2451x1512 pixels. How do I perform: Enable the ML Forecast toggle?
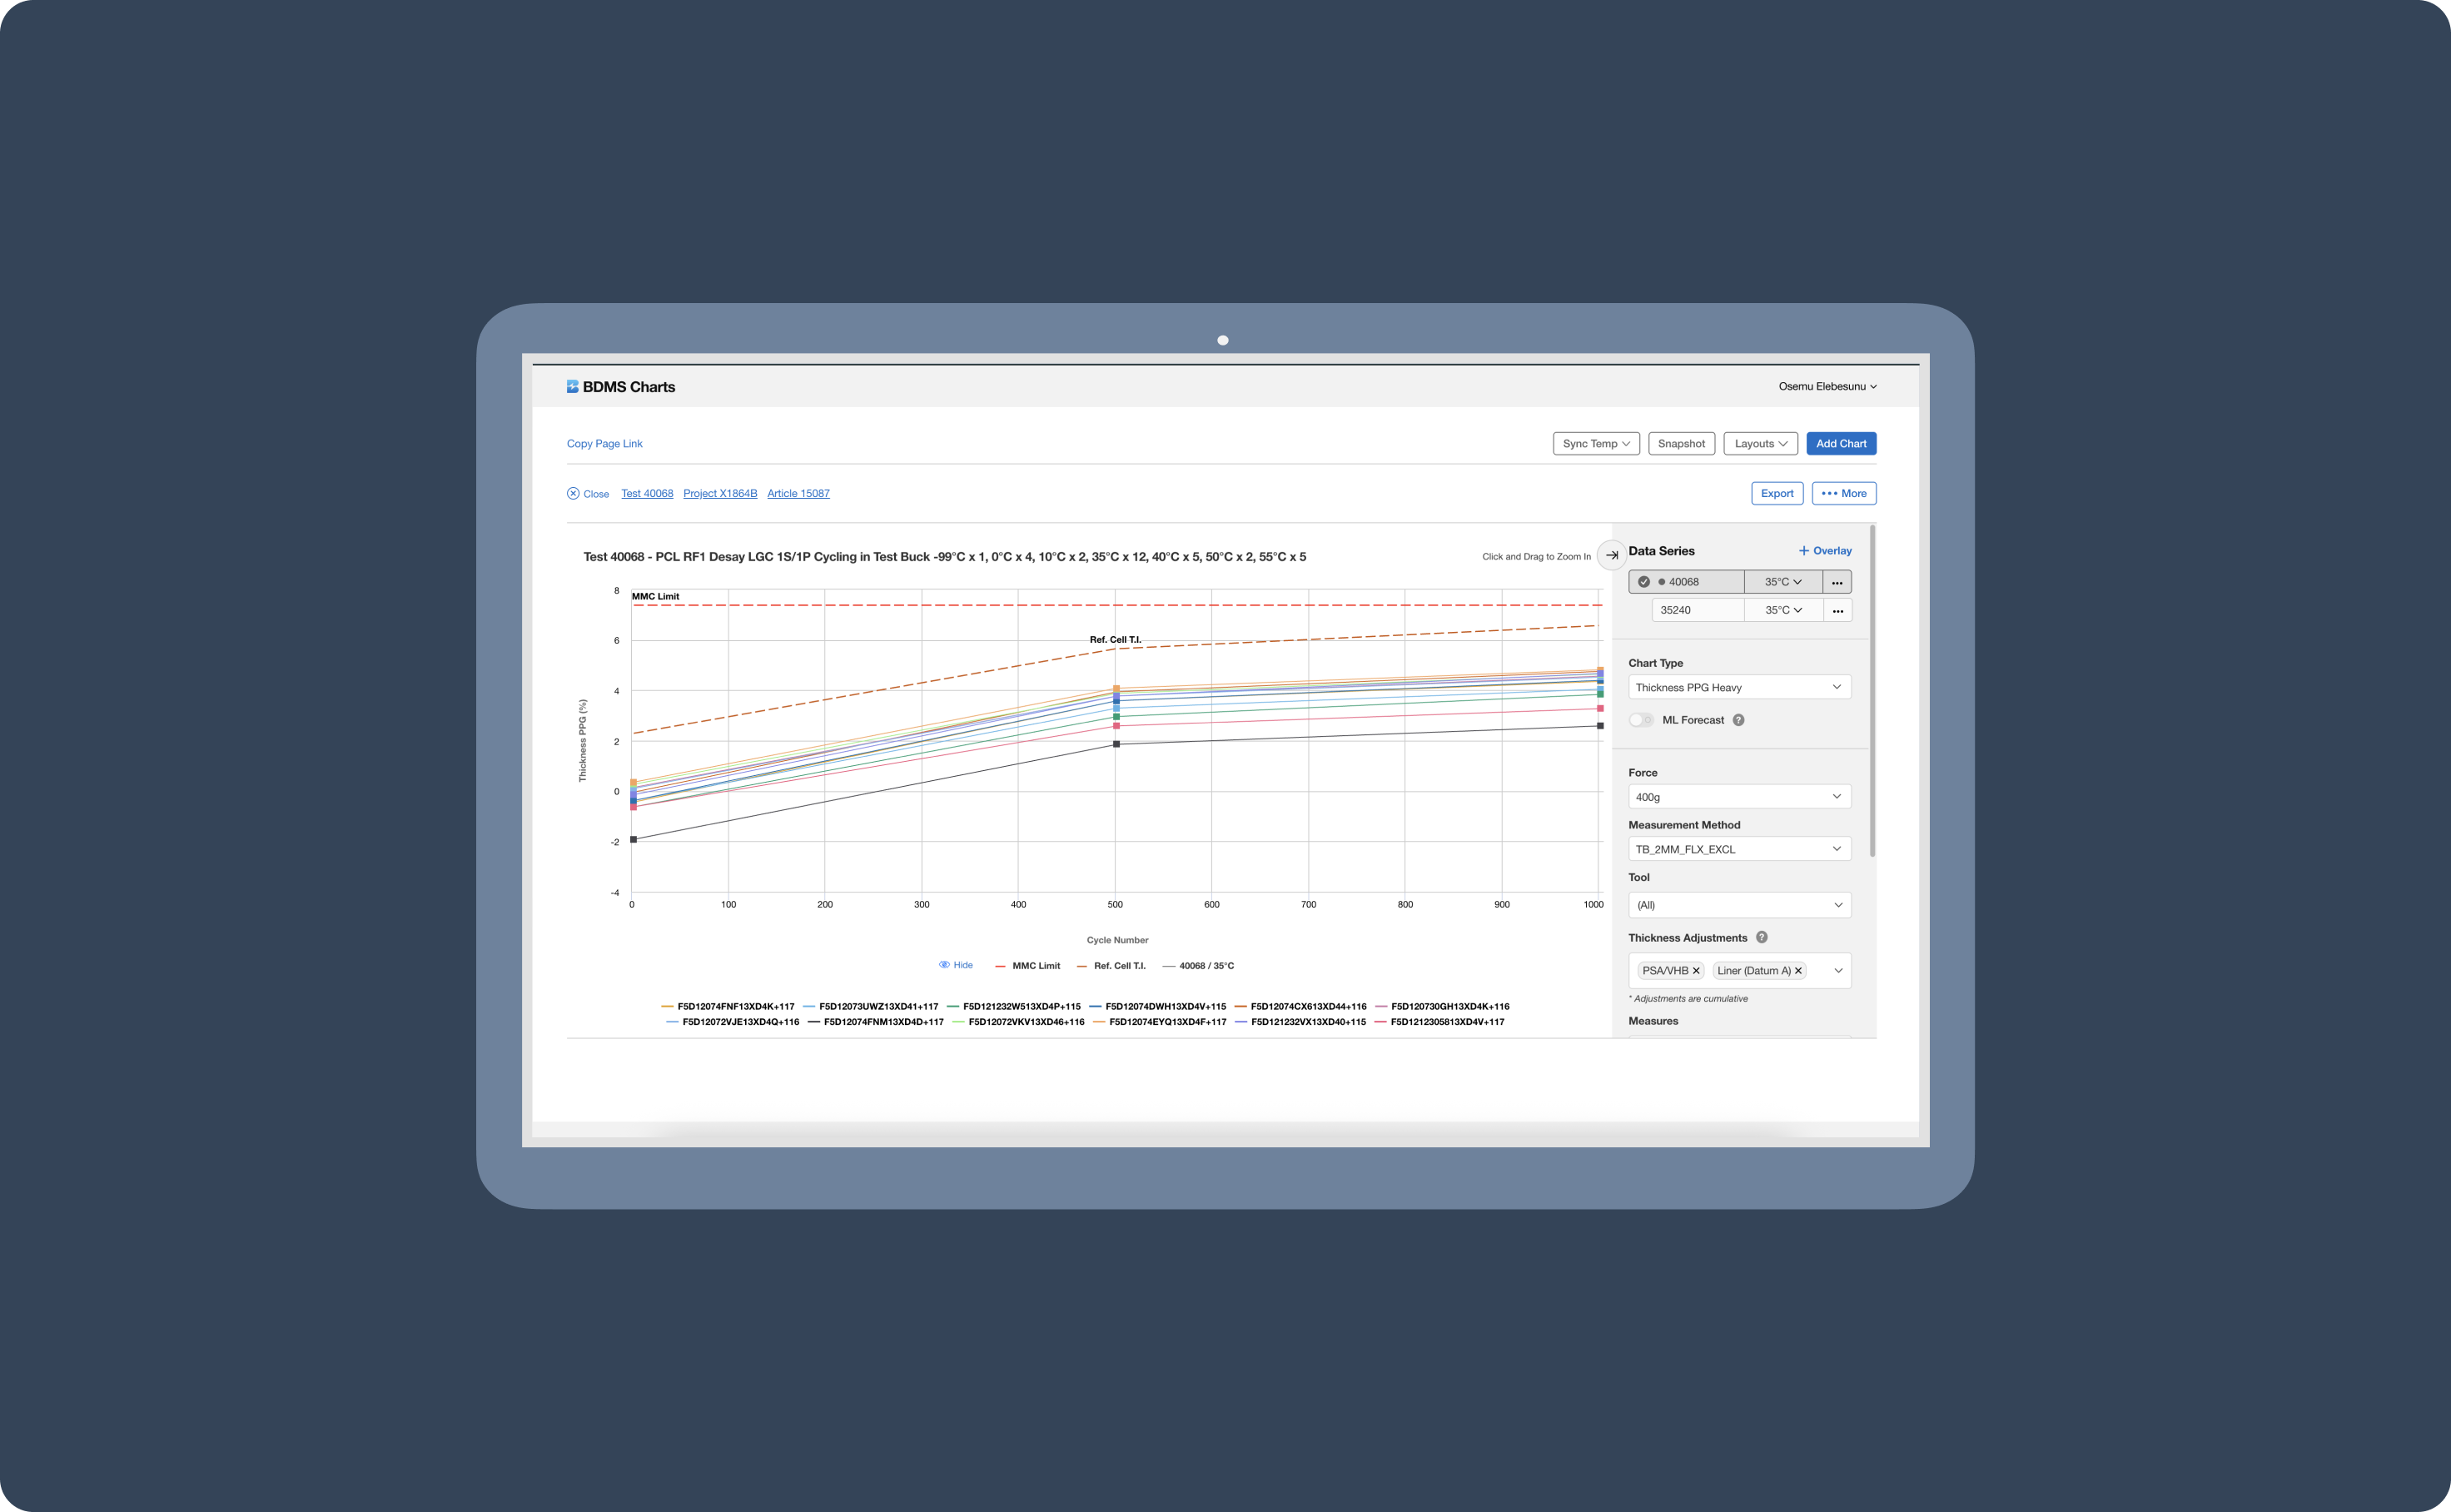coord(1641,720)
